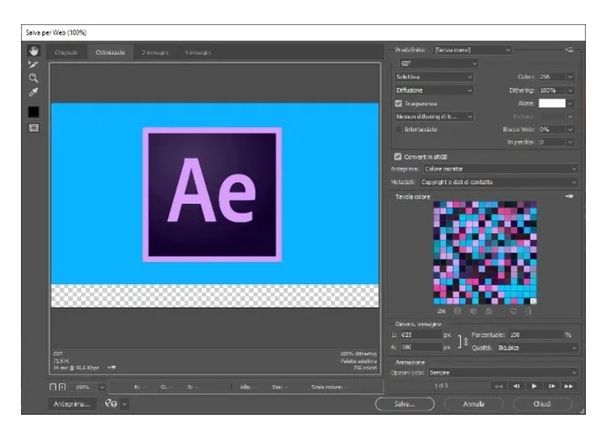Image resolution: width=610 pixels, height=434 pixels.
Task: Expand the browser preview dropdown arrow
Action: 124,404
